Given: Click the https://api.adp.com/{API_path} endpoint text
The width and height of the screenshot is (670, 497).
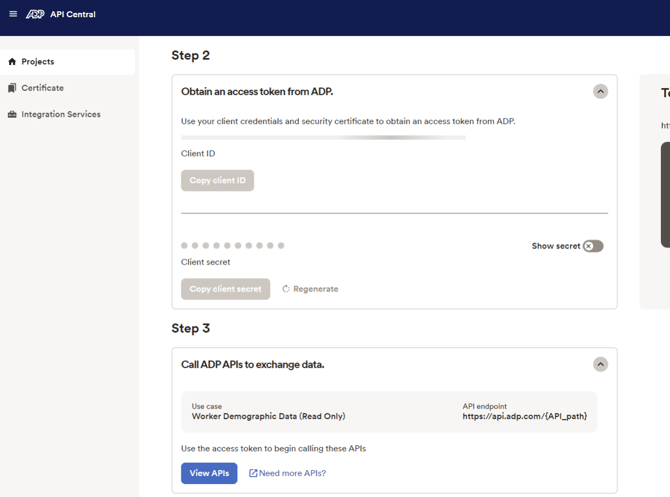Looking at the screenshot, I should (525, 416).
